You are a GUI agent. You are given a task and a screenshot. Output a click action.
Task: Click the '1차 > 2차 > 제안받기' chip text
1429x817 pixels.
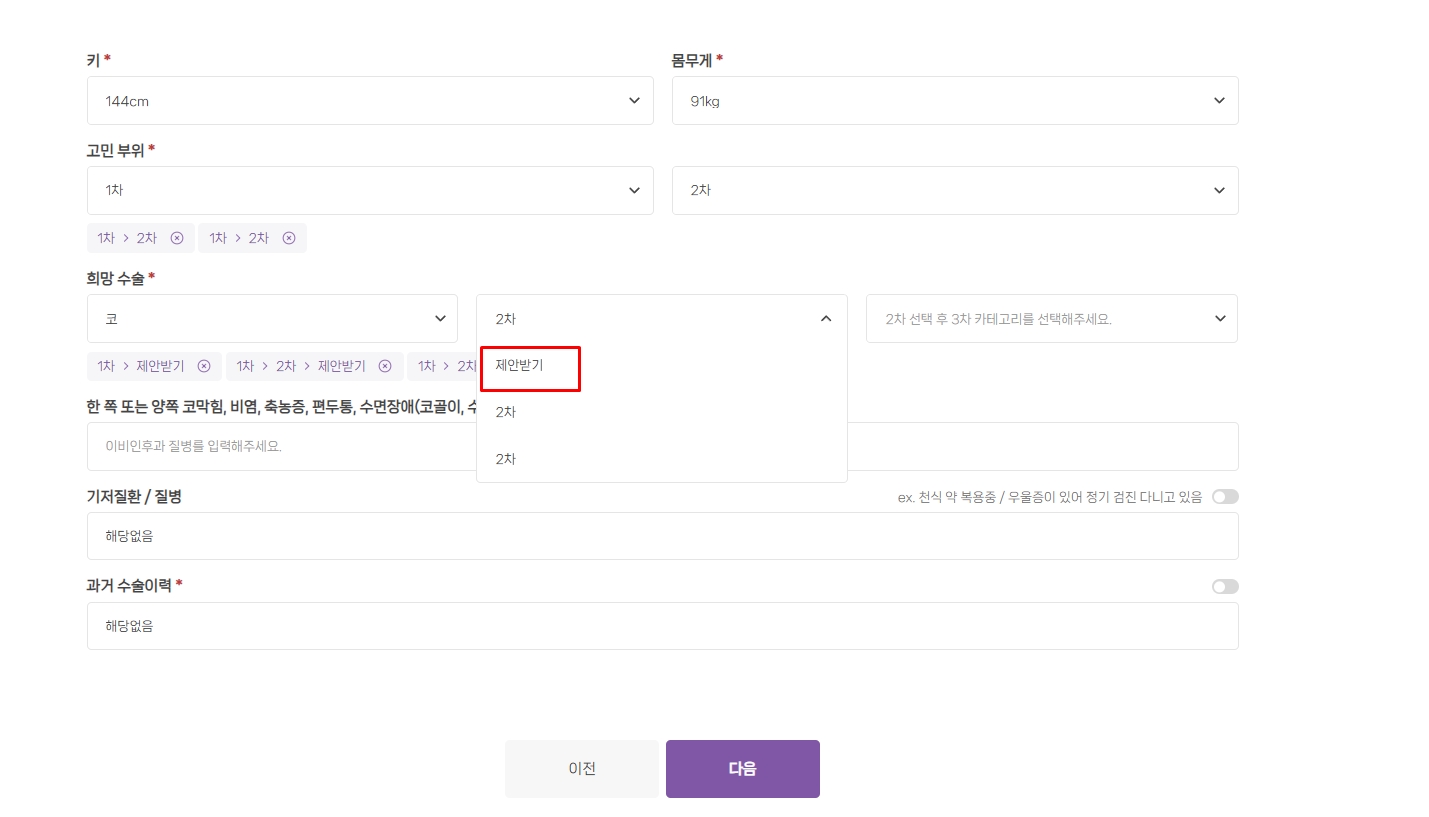tap(301, 366)
